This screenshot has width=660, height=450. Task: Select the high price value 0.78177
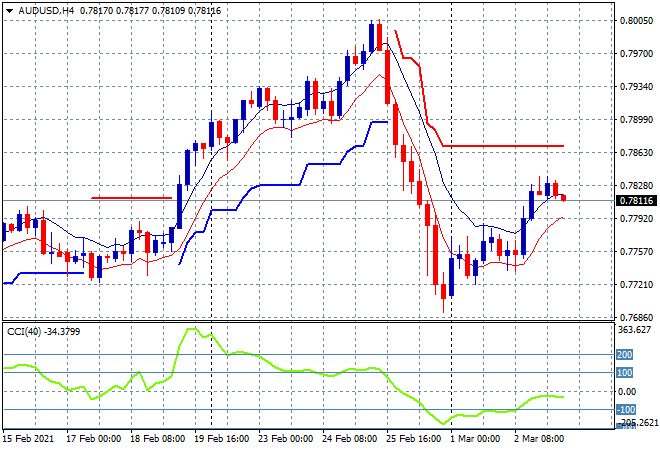click(x=132, y=11)
